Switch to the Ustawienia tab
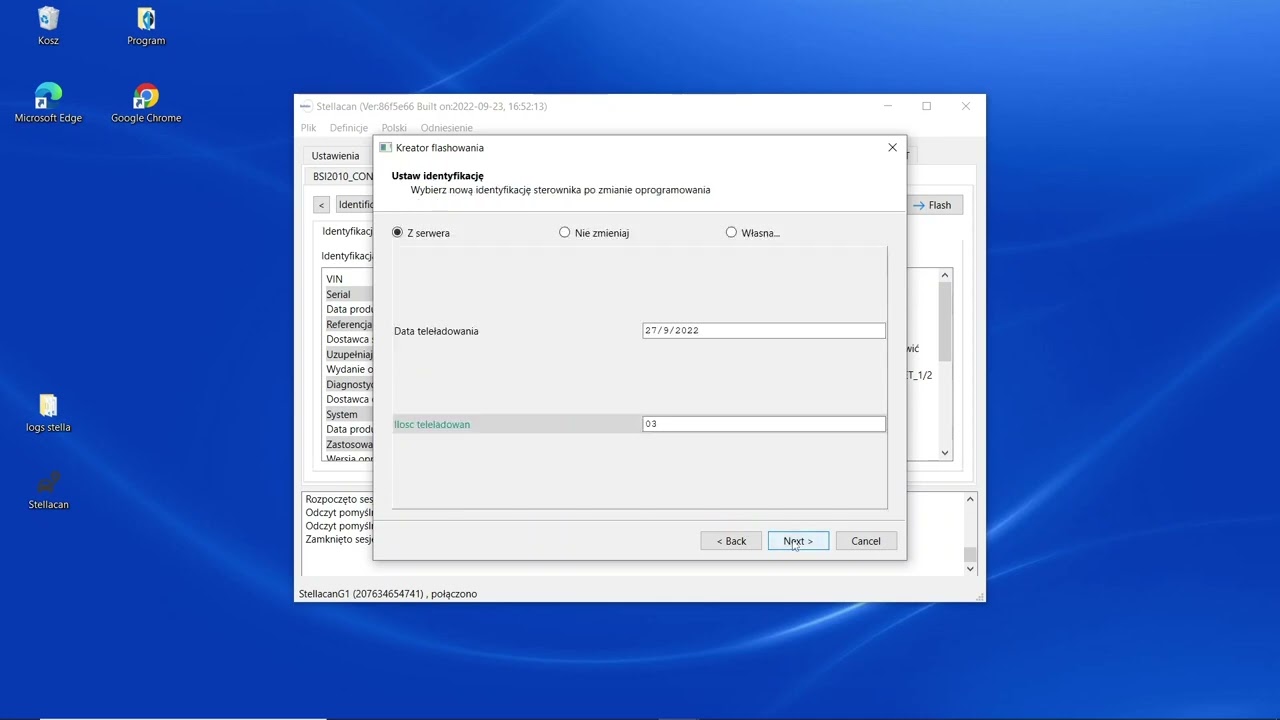The width and height of the screenshot is (1280, 720). pos(335,156)
